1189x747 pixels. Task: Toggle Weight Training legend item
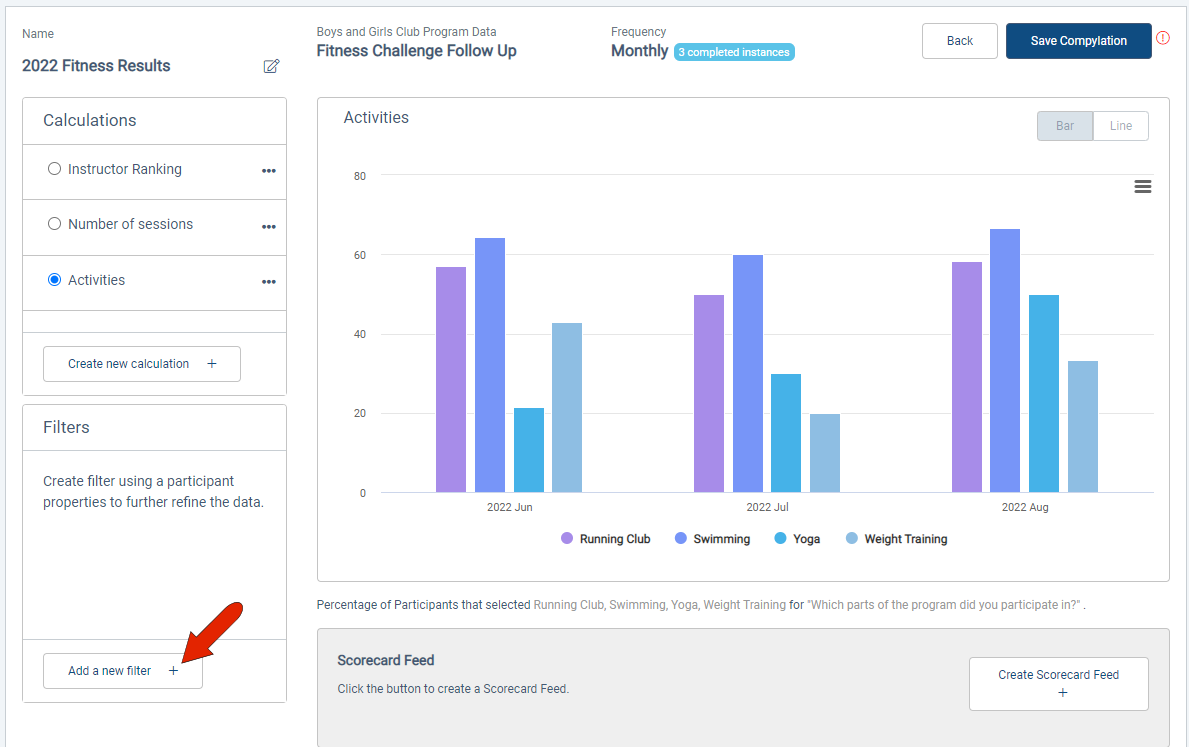(x=896, y=538)
